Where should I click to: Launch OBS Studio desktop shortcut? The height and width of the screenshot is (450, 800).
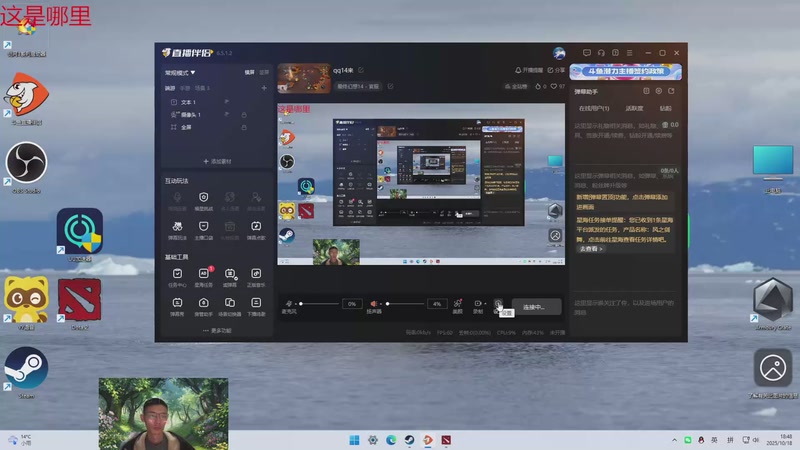point(26,167)
